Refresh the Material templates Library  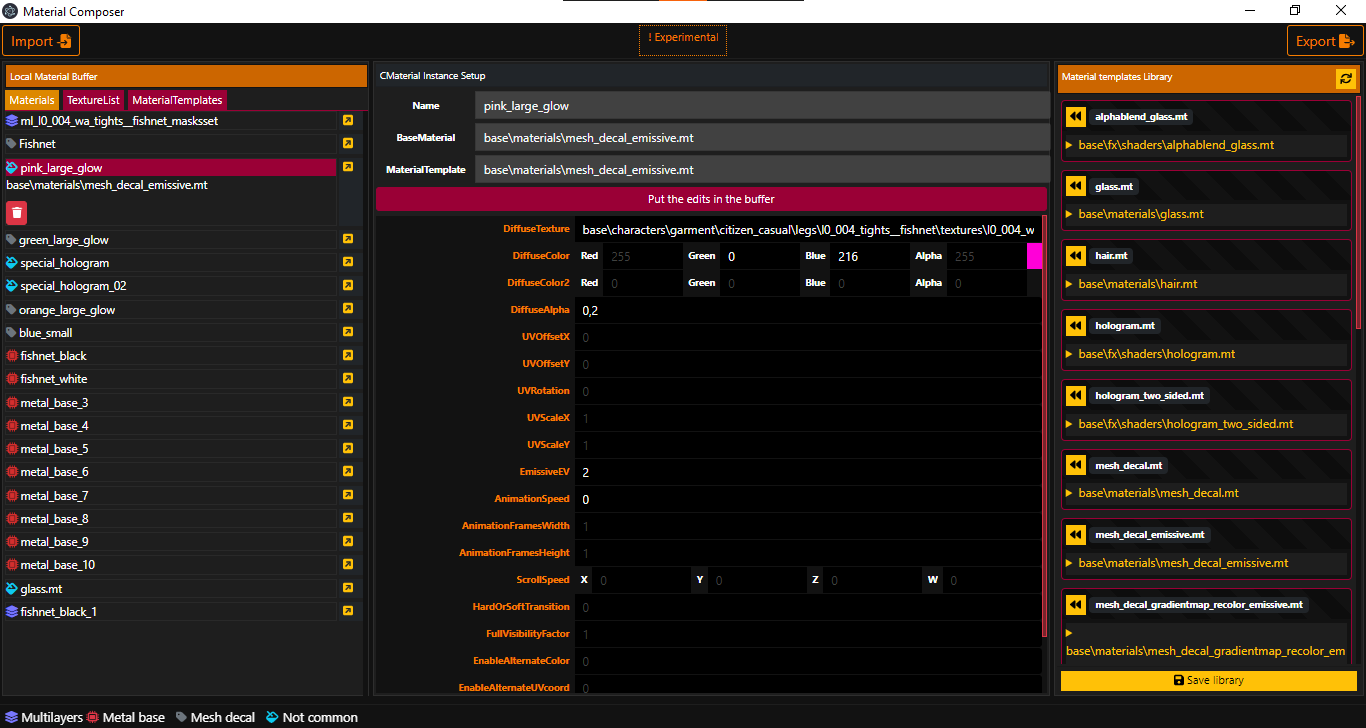coord(1345,77)
